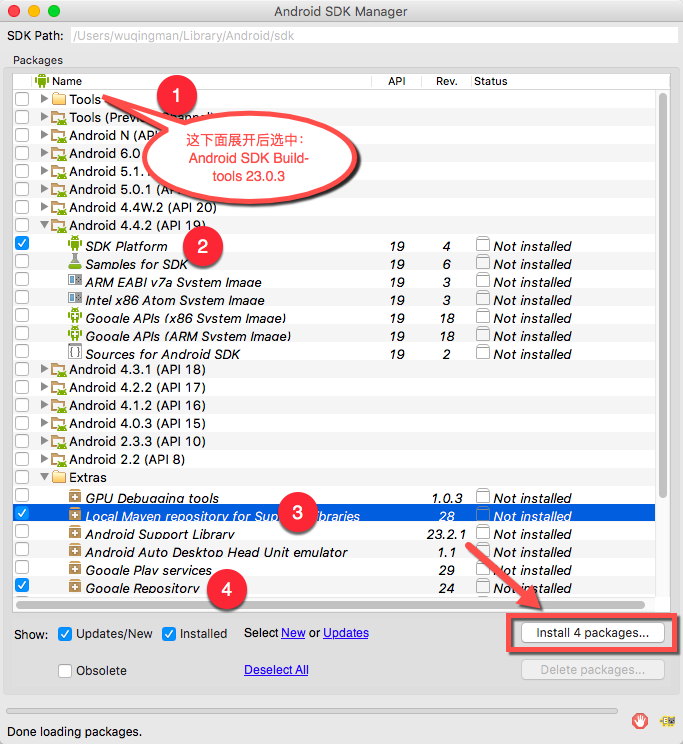This screenshot has width=683, height=744.
Task: Click the red stop-hand icon in status bar
Action: (x=639, y=721)
